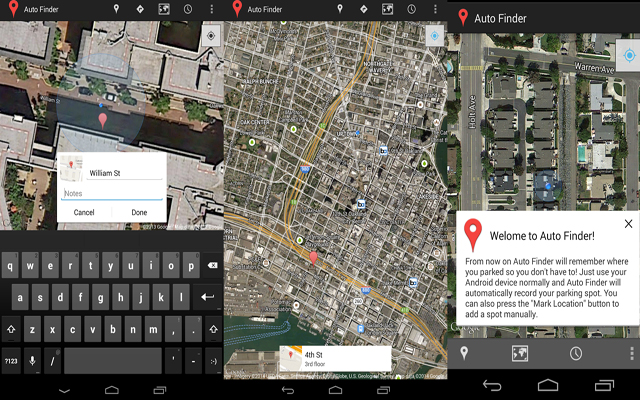
Task: Tap history clock icon in right screen bottom bar
Action: point(576,353)
